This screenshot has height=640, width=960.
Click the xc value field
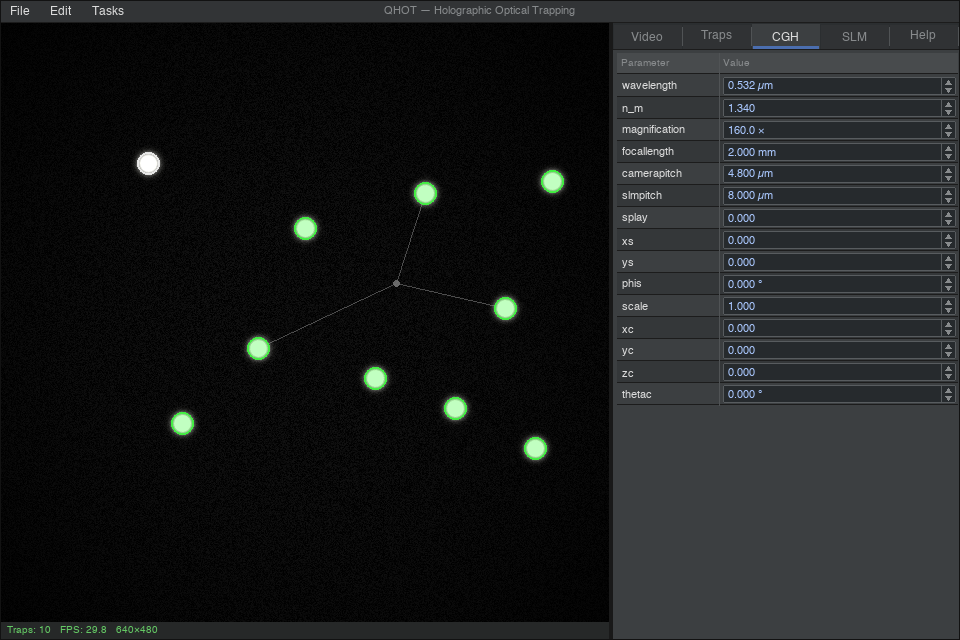832,328
